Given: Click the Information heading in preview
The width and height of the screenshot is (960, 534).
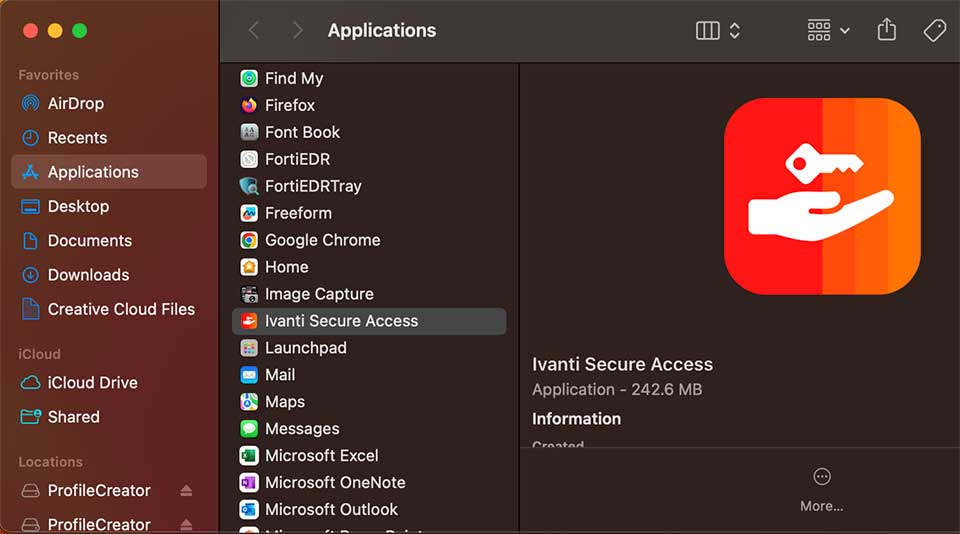Looking at the screenshot, I should click(x=576, y=419).
